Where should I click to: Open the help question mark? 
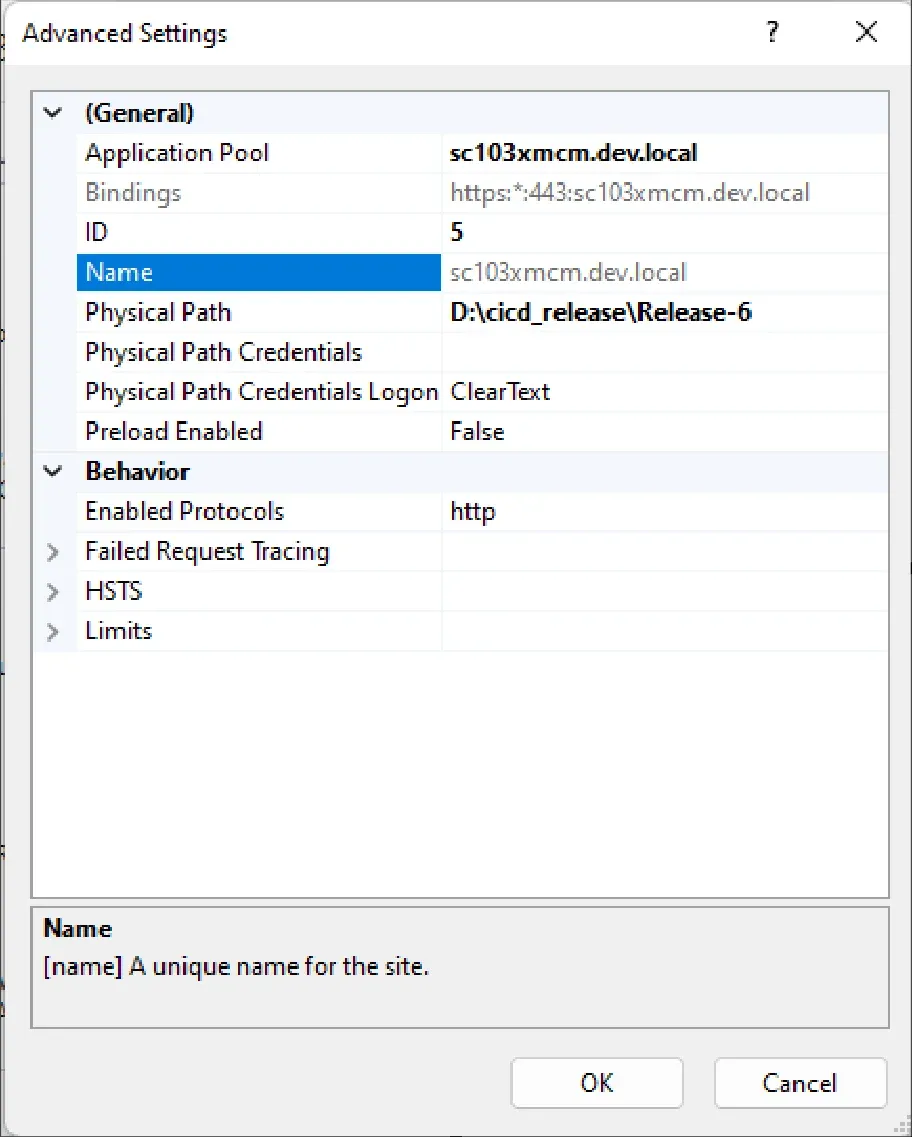[x=773, y=32]
